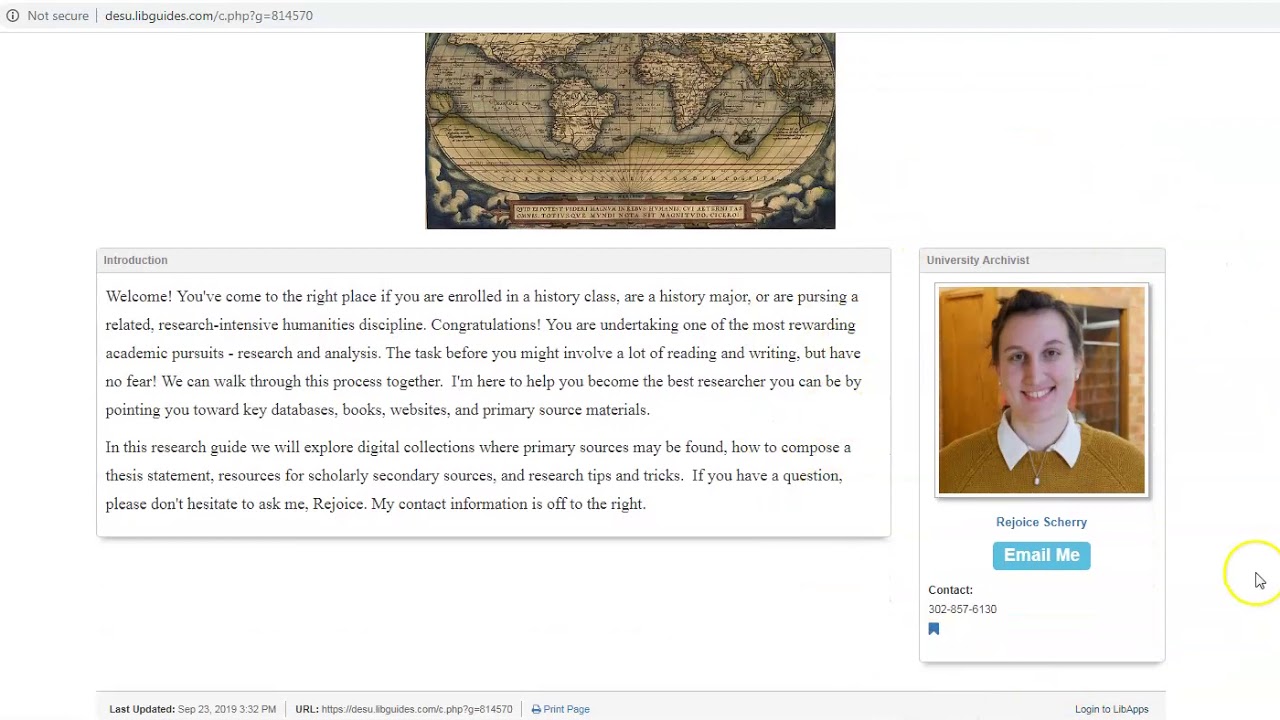Click the University Archivist box heading
Screen dimensions: 1280x720
click(x=977, y=260)
